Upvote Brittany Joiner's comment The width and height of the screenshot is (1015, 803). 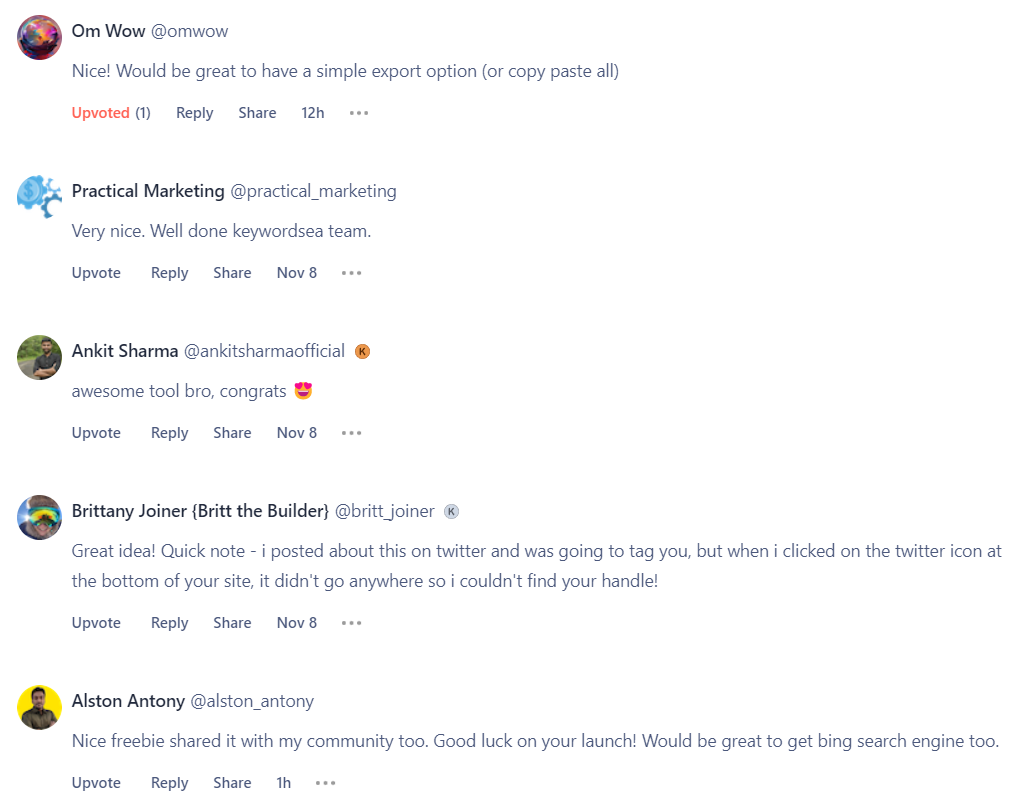pos(96,623)
